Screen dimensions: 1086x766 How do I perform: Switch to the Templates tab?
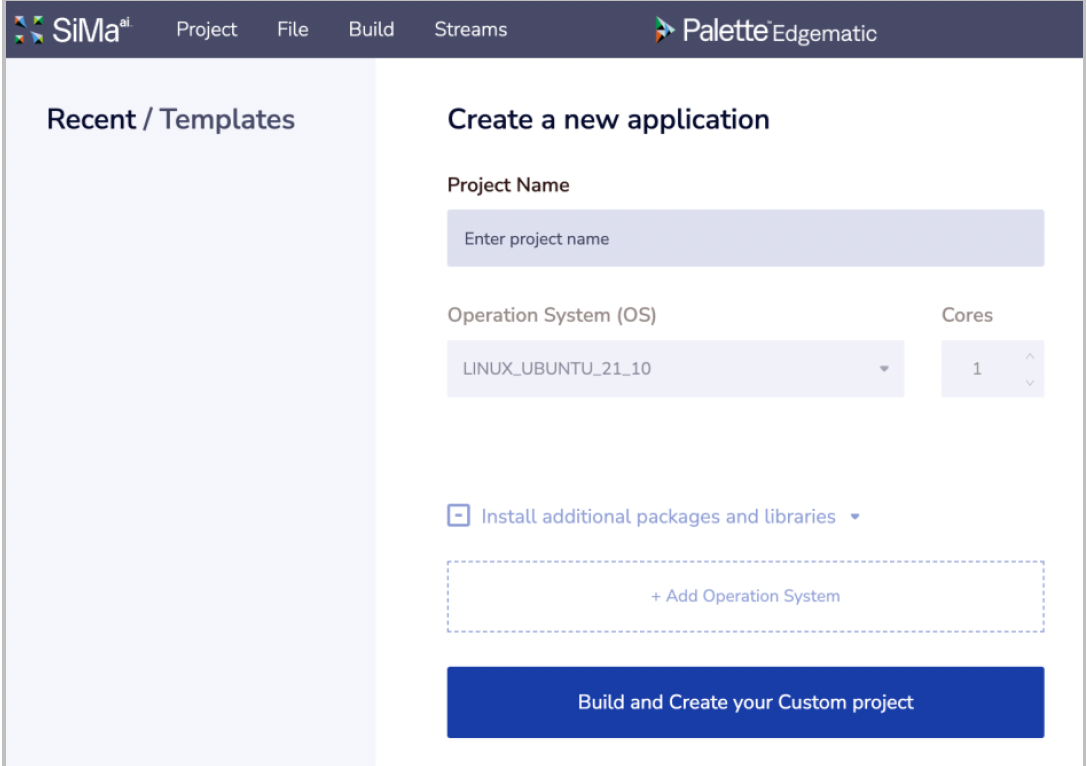[x=228, y=120]
